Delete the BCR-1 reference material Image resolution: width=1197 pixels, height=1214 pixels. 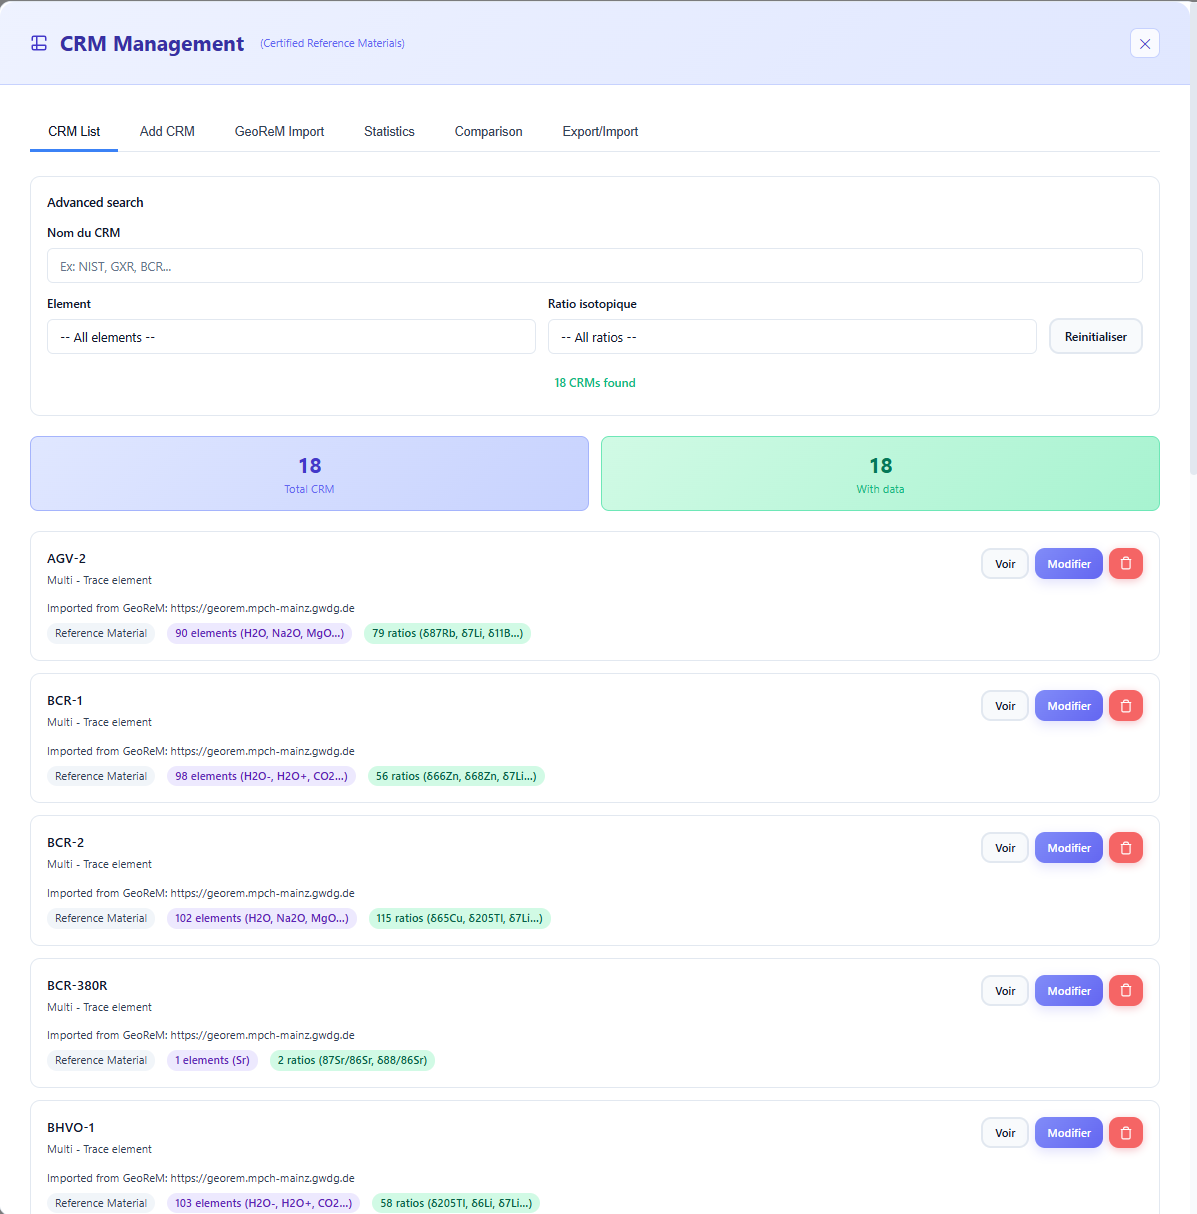coord(1125,705)
